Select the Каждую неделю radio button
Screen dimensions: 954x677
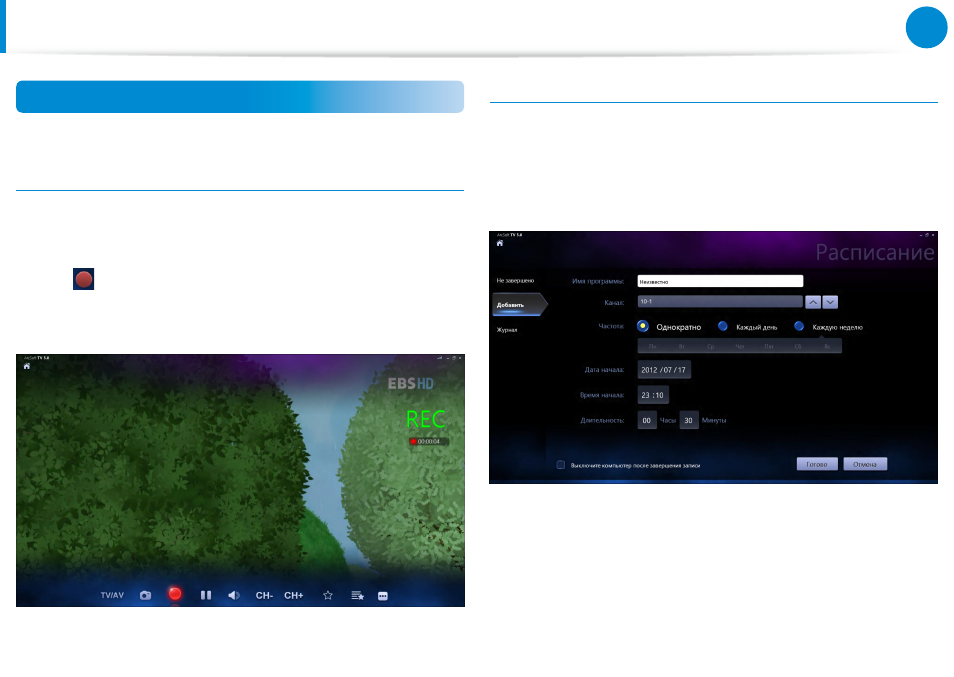tap(799, 326)
